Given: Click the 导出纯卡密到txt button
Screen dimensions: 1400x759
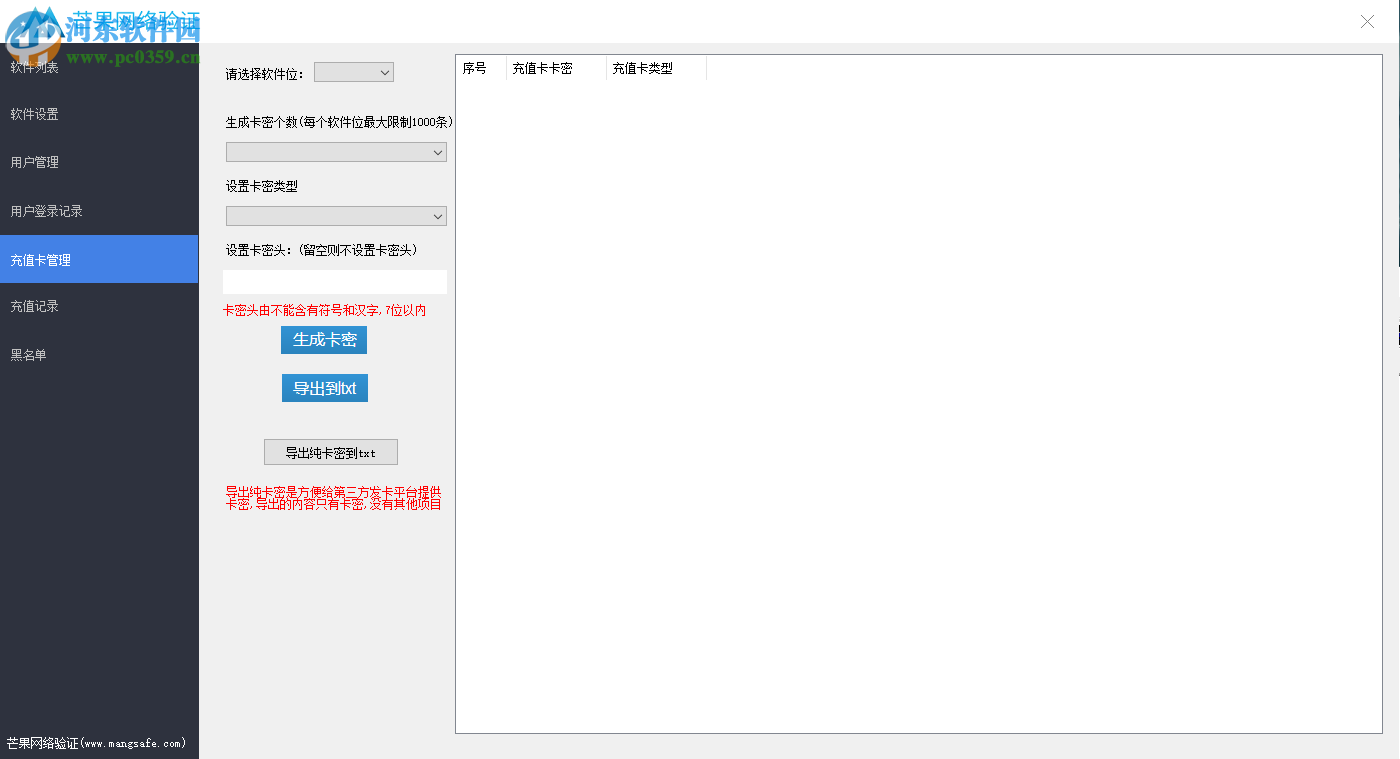Looking at the screenshot, I should (330, 451).
